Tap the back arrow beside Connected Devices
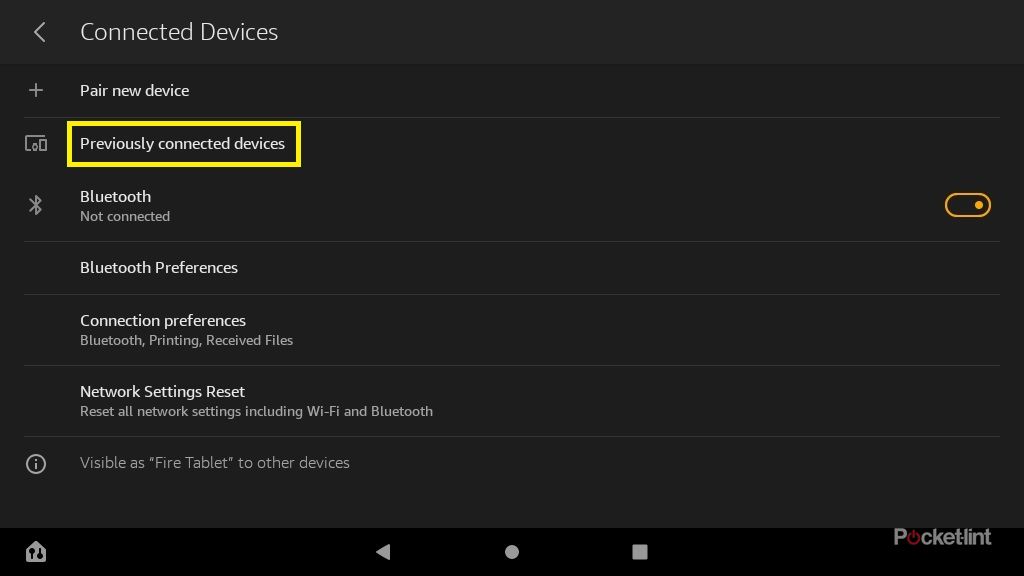The image size is (1024, 576). 40,32
